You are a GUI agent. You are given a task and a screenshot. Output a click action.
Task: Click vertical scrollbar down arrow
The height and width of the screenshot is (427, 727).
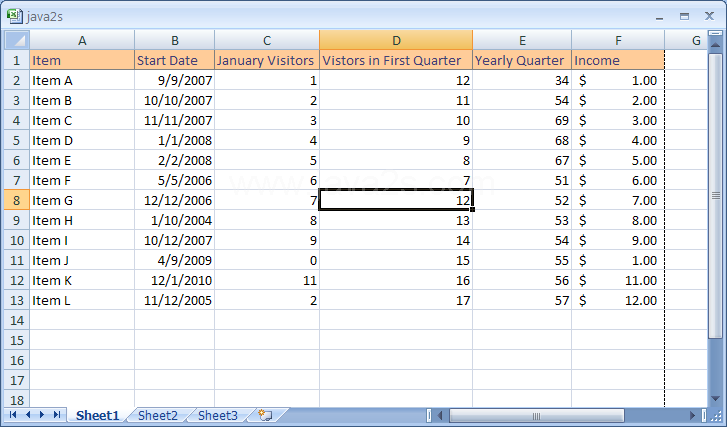(x=715, y=399)
